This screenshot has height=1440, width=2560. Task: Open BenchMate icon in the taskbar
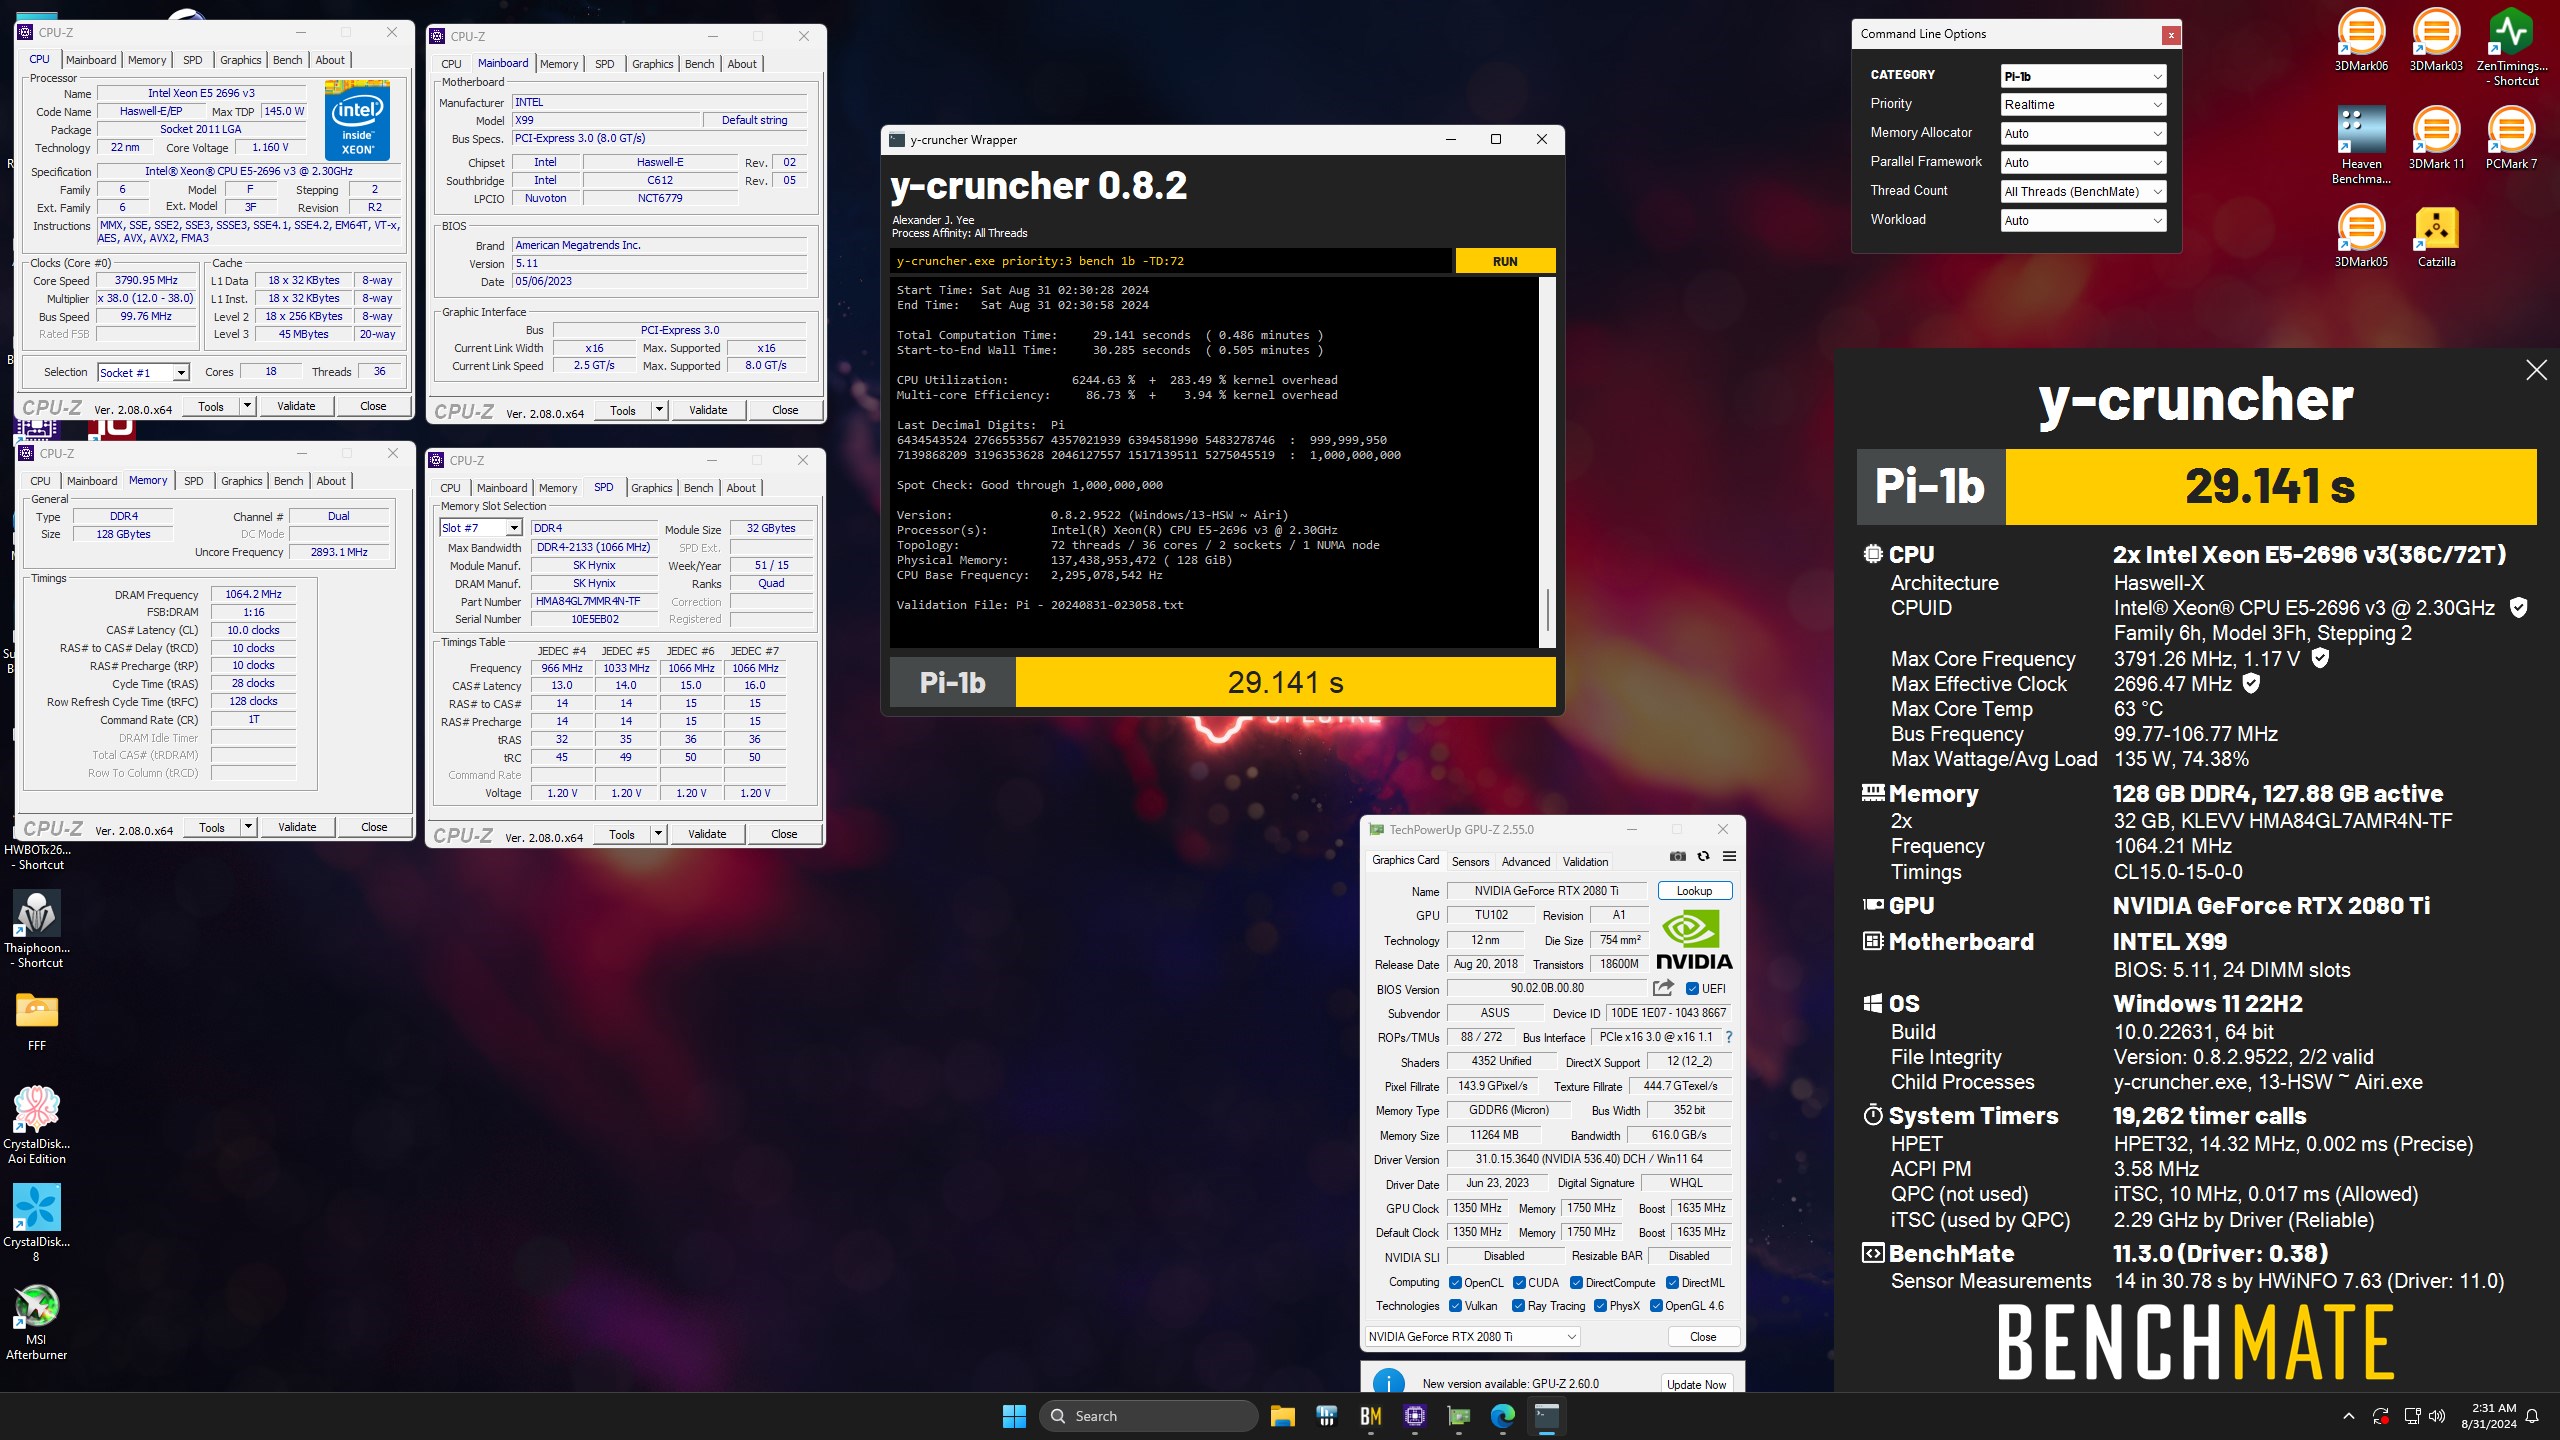[1370, 1416]
